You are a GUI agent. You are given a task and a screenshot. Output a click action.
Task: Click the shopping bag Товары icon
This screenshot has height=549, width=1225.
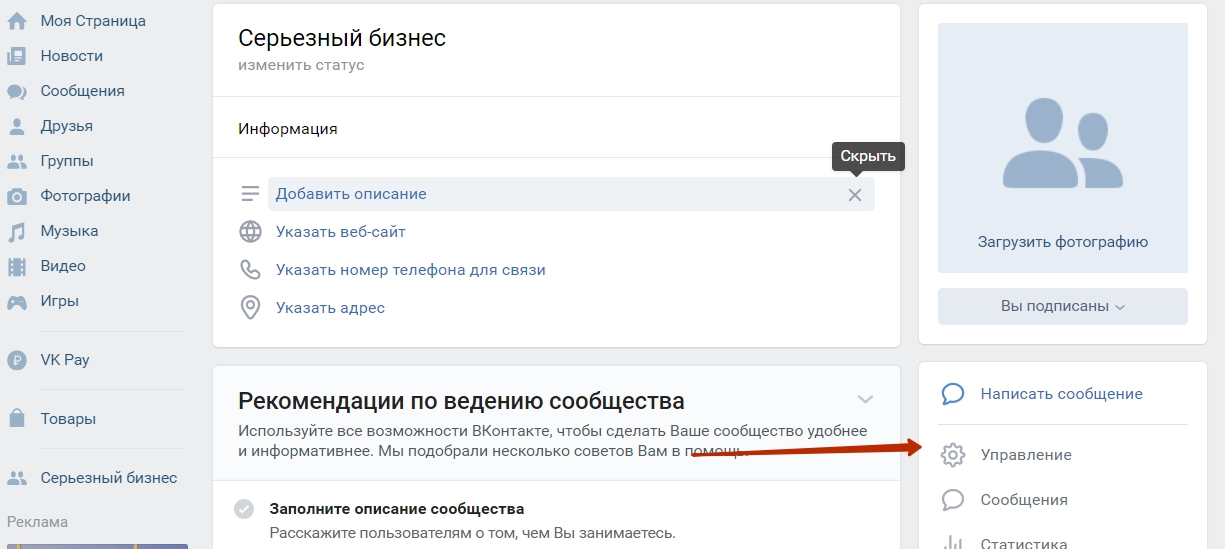click(17, 419)
